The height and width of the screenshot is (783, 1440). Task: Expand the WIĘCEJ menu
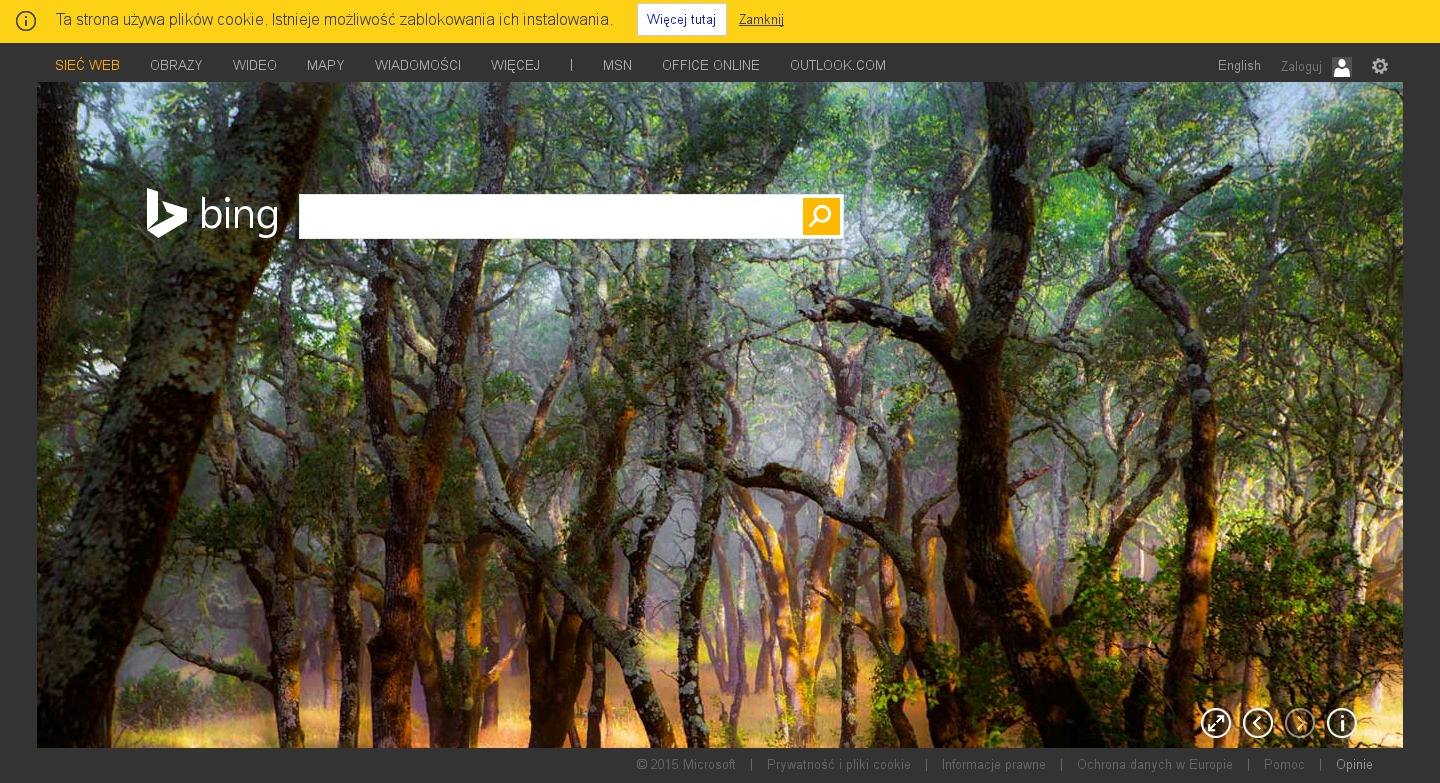point(515,66)
